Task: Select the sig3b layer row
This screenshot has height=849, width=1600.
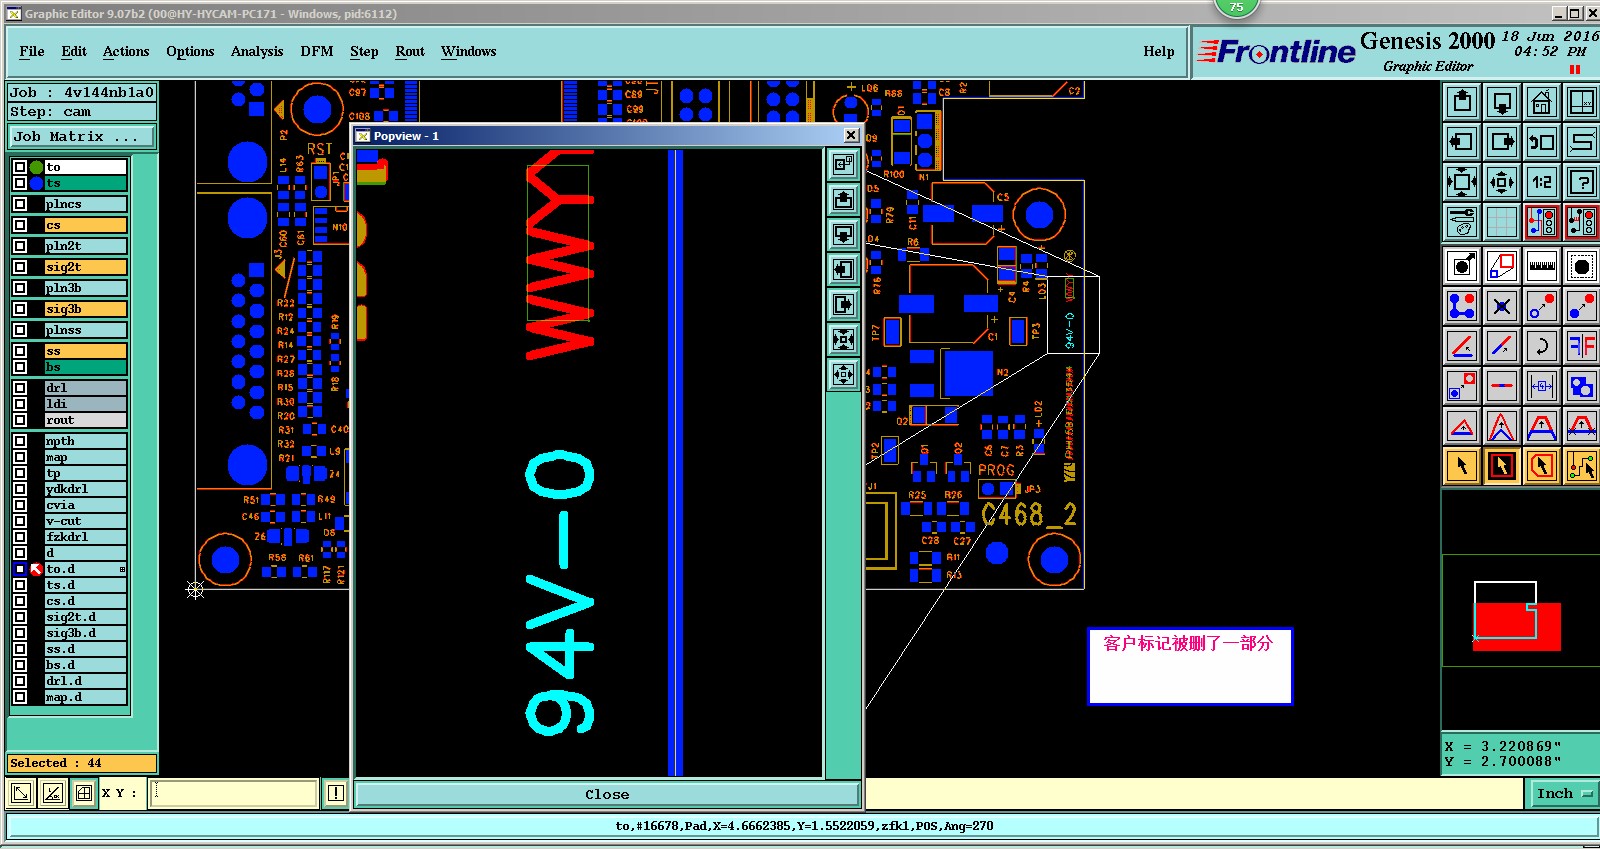Action: pyautogui.click(x=85, y=309)
